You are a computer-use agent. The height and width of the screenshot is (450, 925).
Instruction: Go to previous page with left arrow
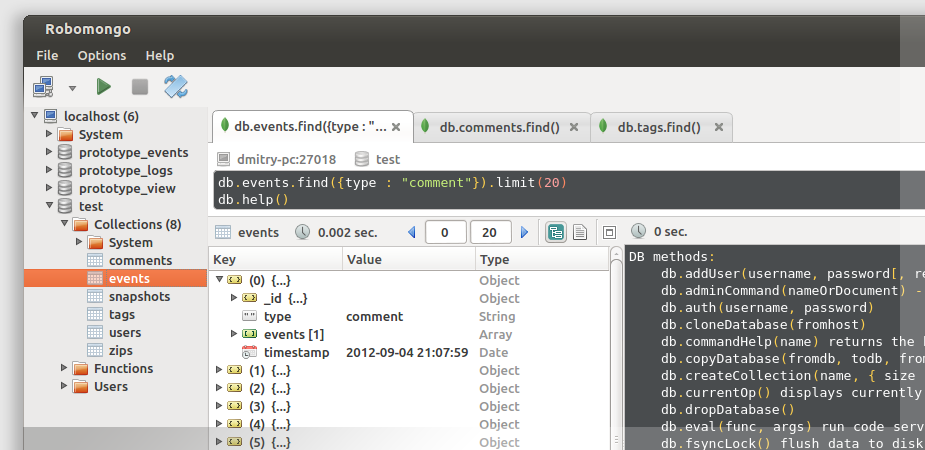[x=412, y=232]
